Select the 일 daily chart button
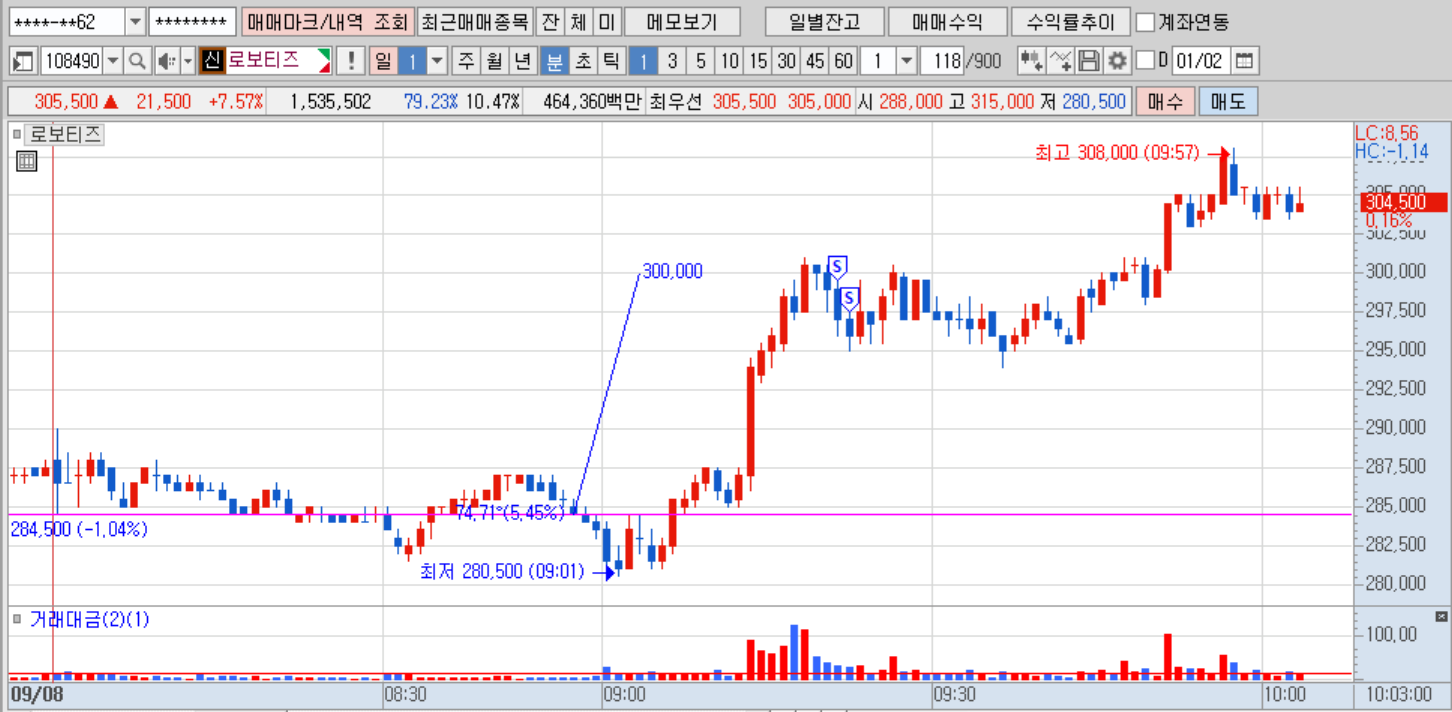Screen dimensions: 1452x712 [383, 61]
